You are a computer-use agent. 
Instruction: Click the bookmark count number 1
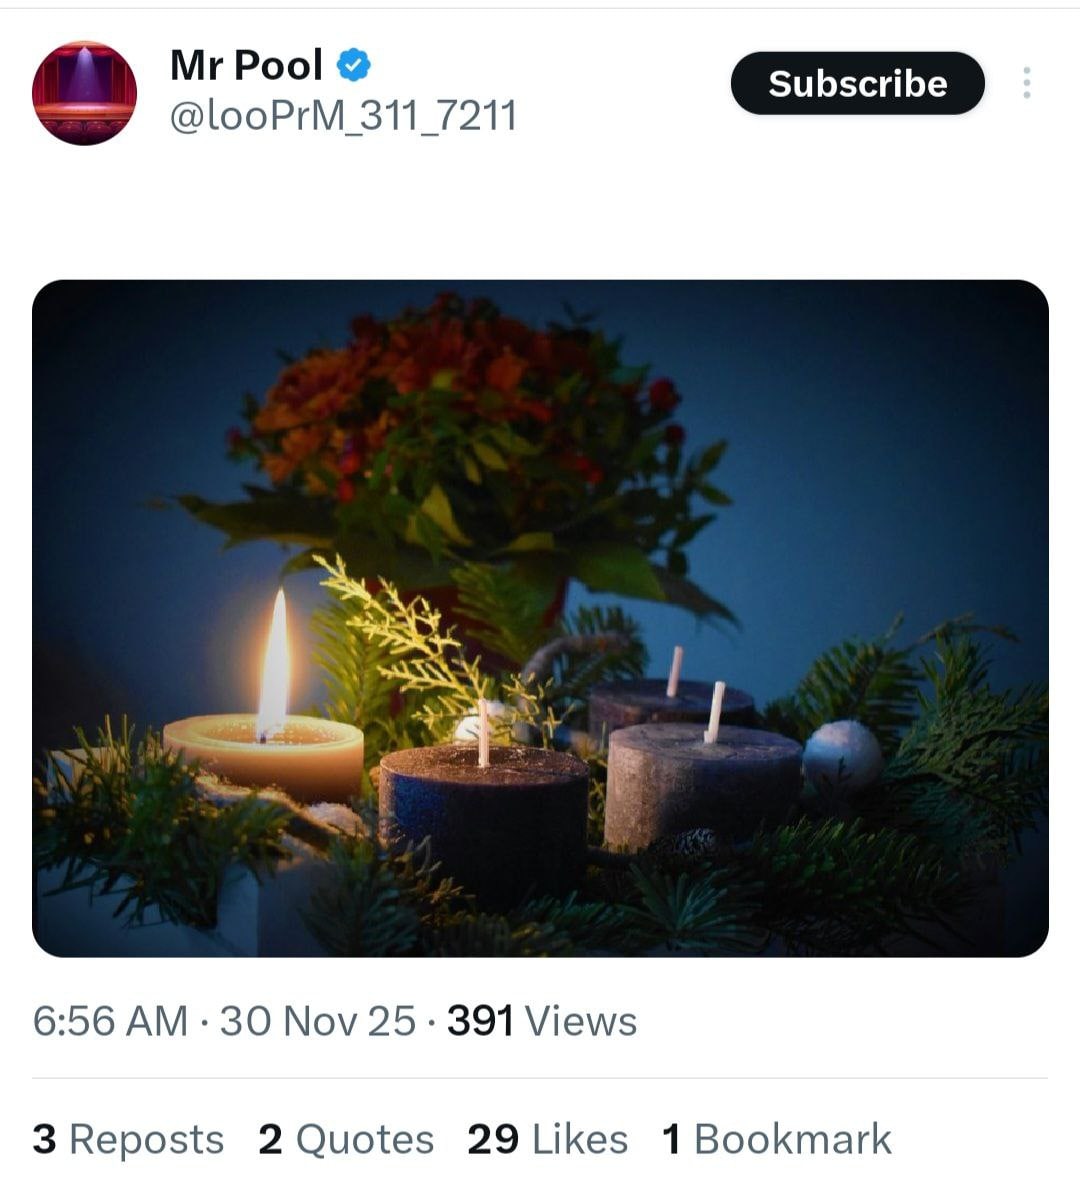672,1139
